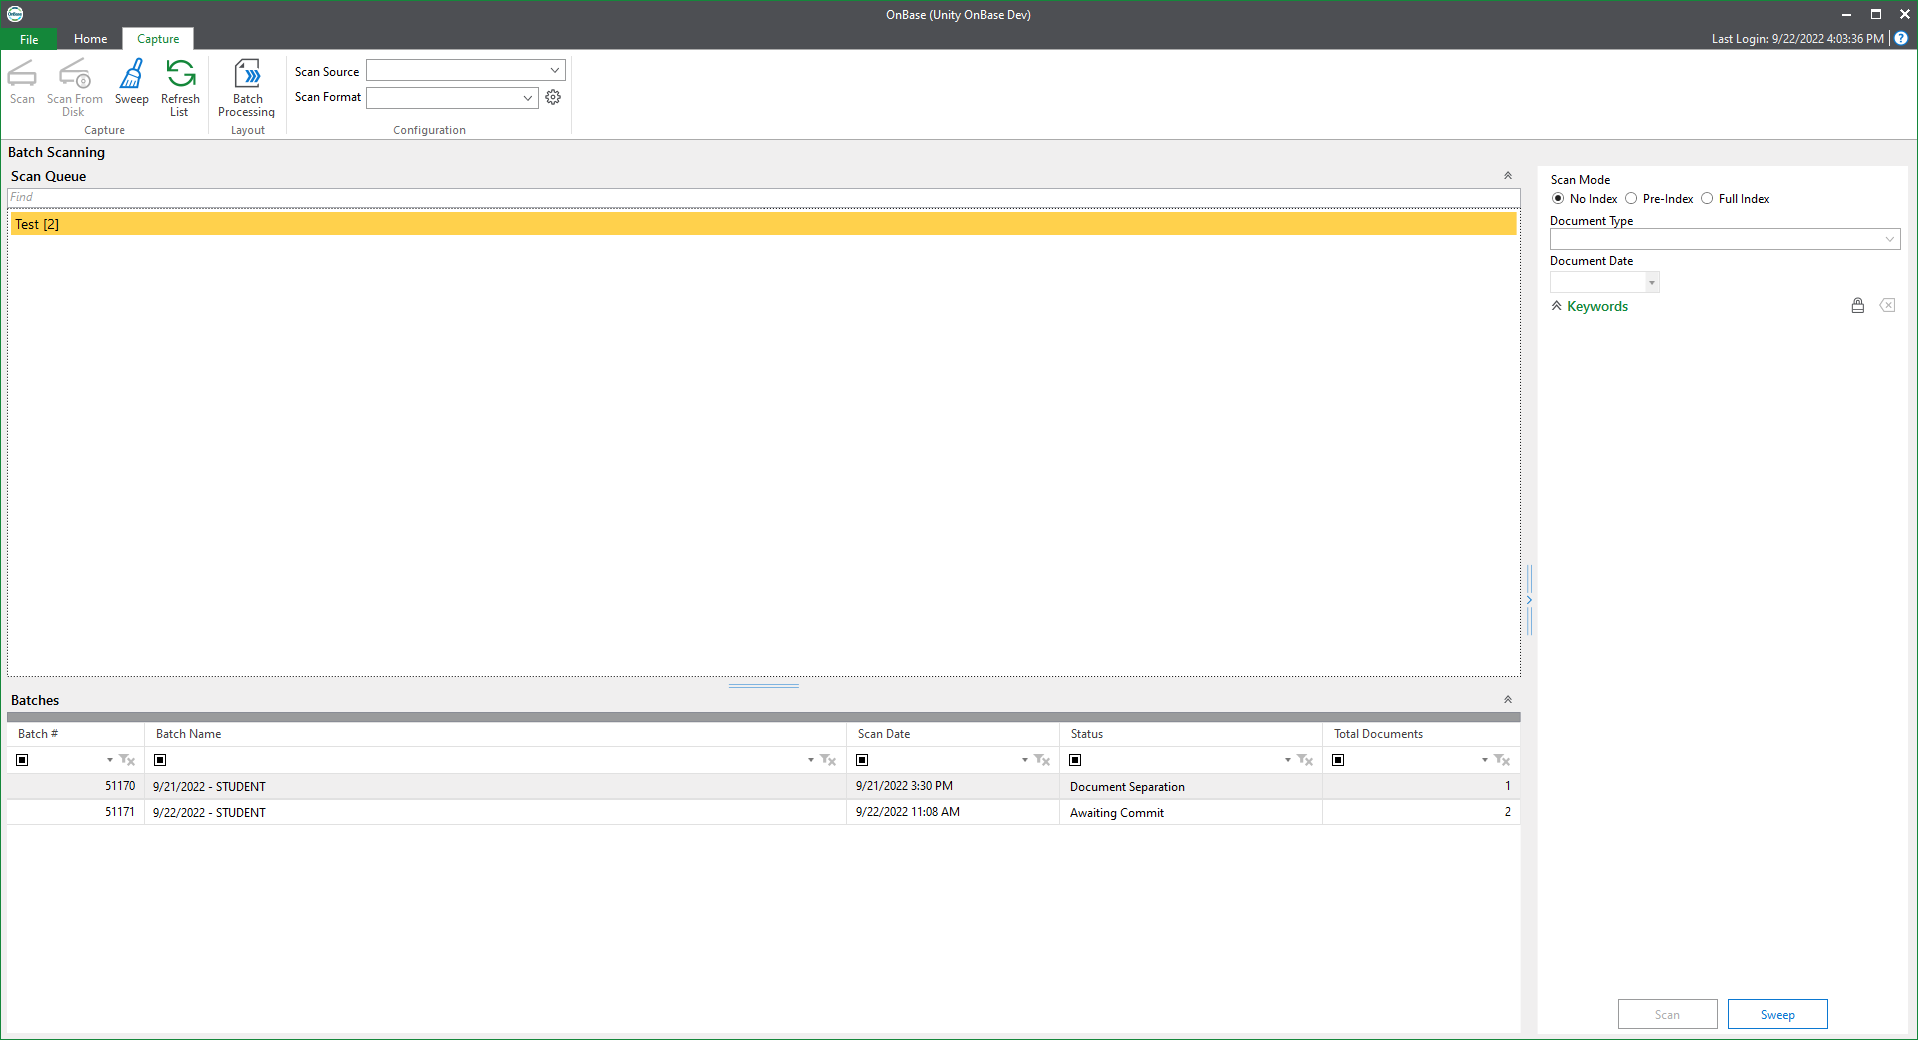Open the File menu
Viewport: 1918px width, 1040px height.
point(28,38)
